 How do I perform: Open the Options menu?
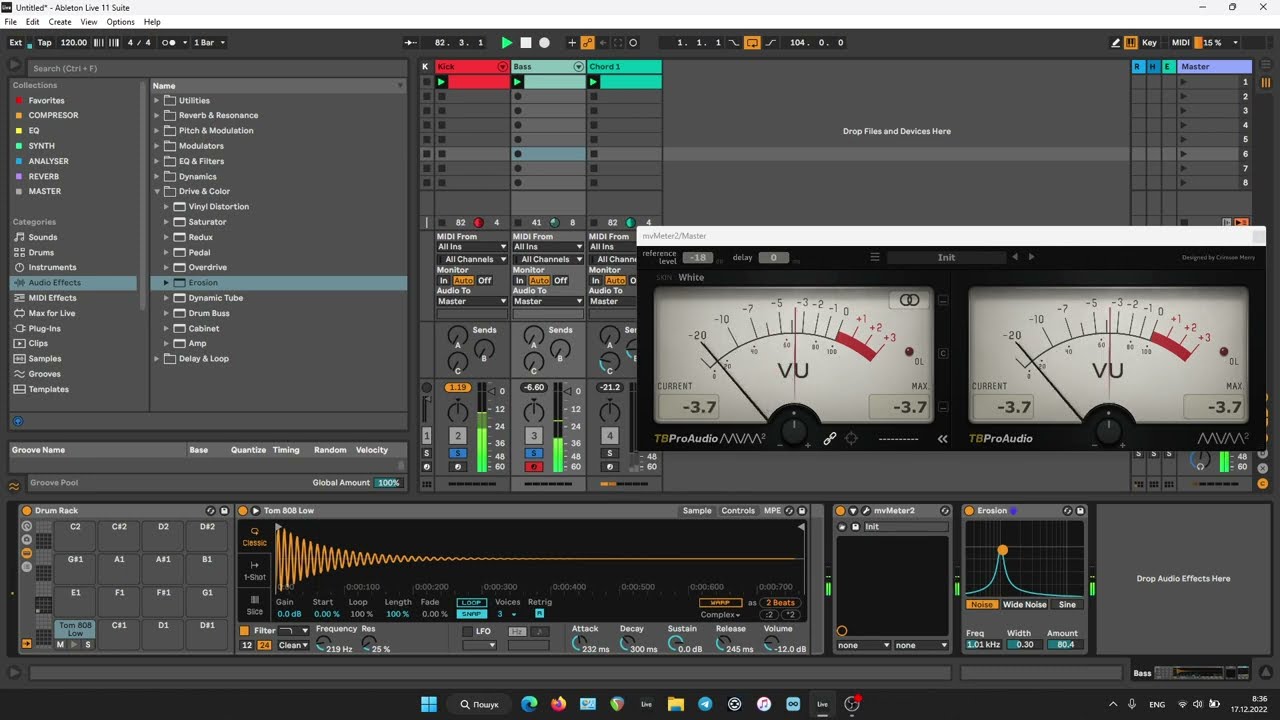[120, 21]
